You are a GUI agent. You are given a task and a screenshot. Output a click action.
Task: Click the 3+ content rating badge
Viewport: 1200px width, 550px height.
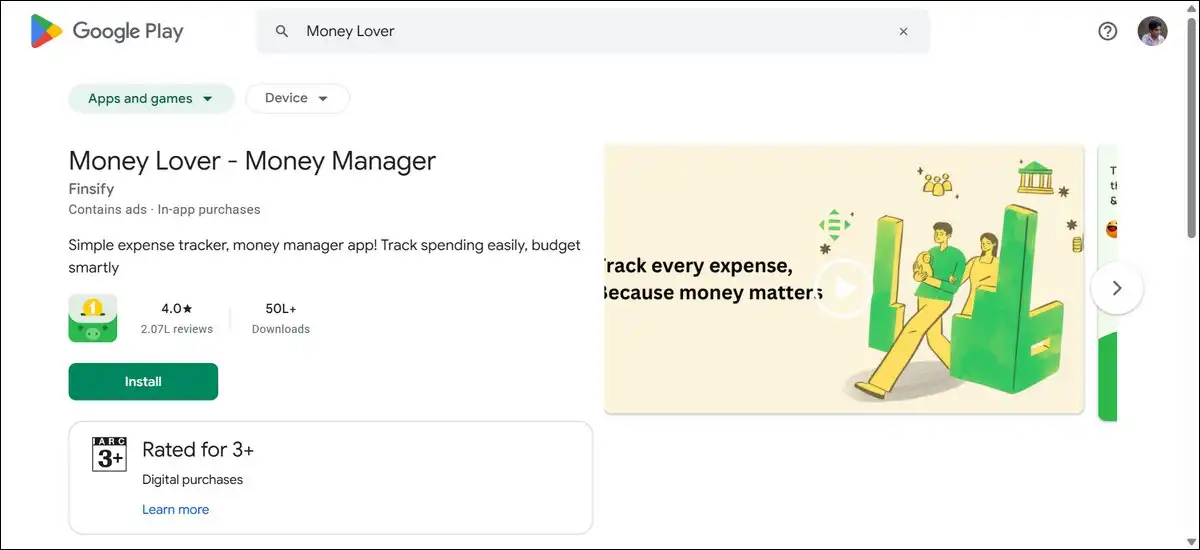pyautogui.click(x=109, y=453)
